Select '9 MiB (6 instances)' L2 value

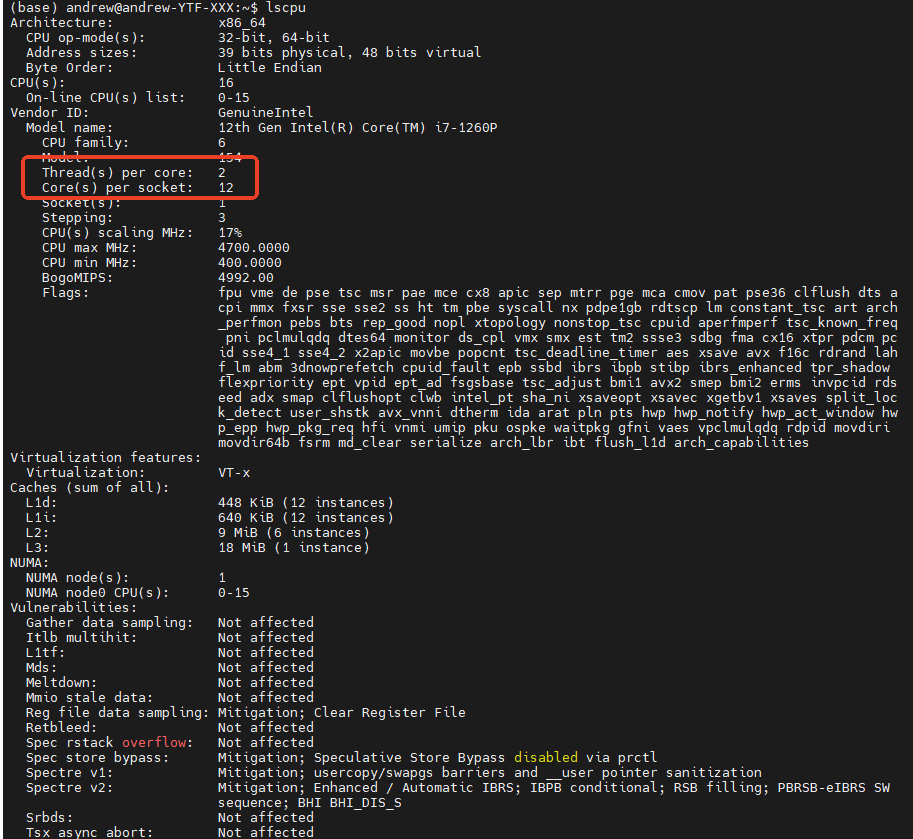(293, 533)
